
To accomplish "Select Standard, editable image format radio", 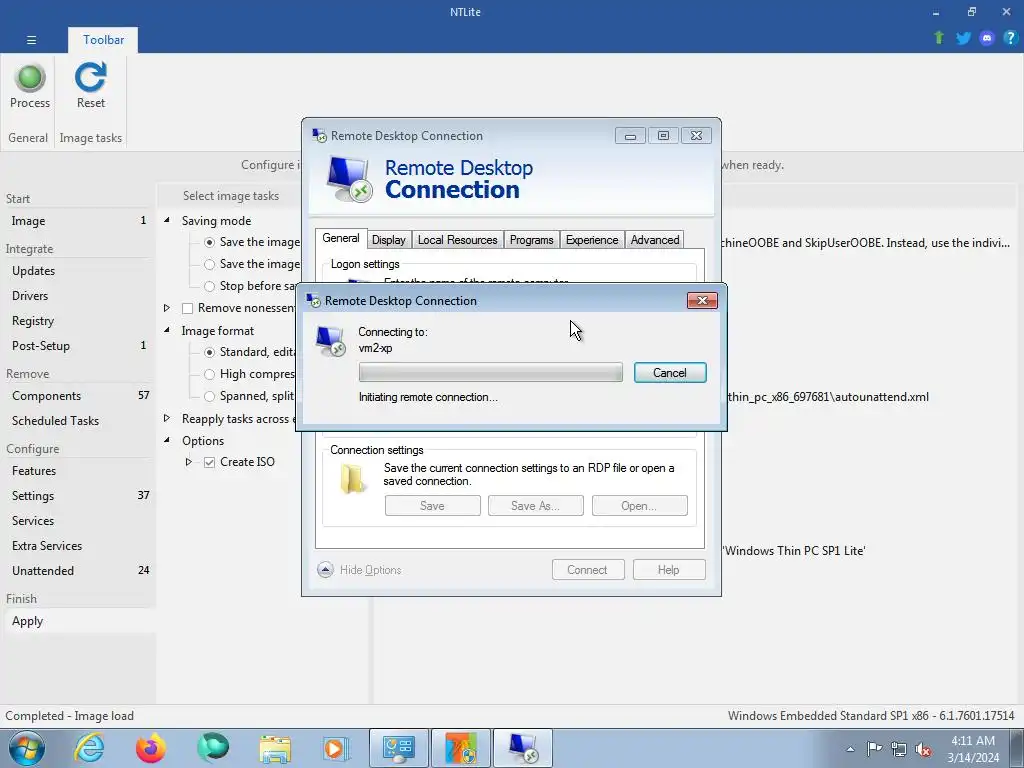I will (x=209, y=353).
